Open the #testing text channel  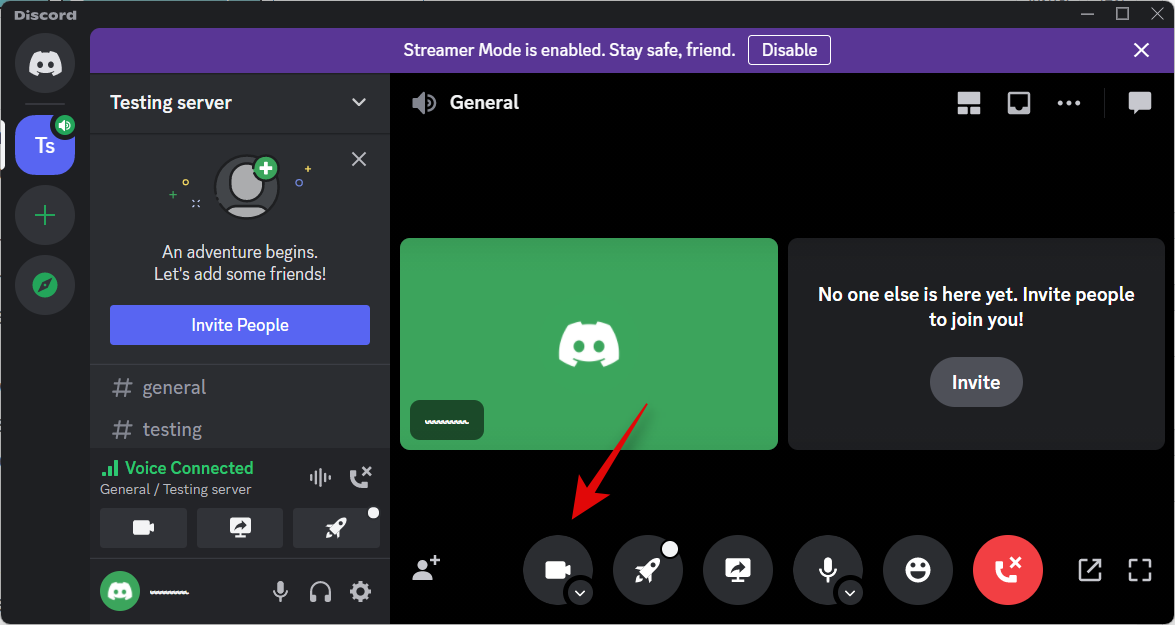pyautogui.click(x=172, y=430)
